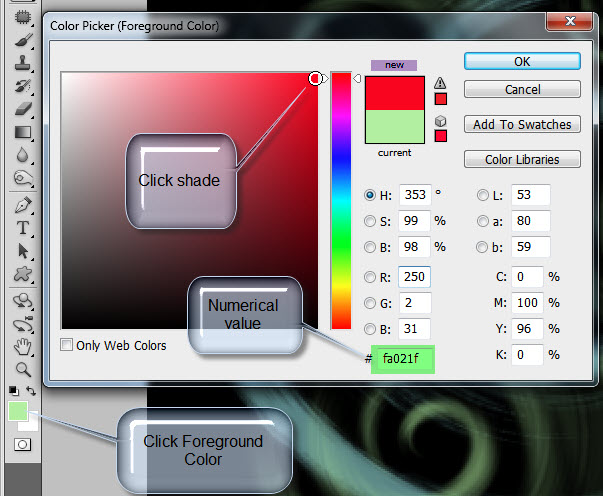Viewport: 603px width, 496px height.
Task: Click the closest in-gamut color swatch
Action: (441, 99)
